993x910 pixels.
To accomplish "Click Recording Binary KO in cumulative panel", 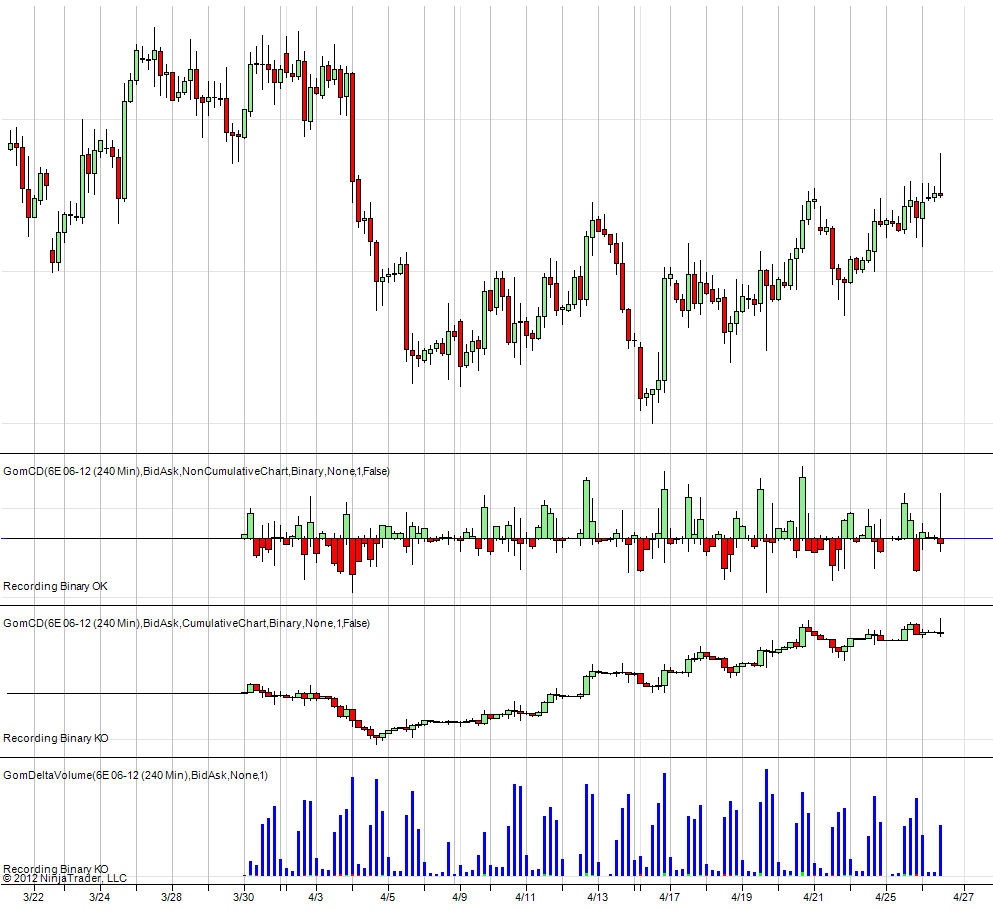I will (56, 738).
